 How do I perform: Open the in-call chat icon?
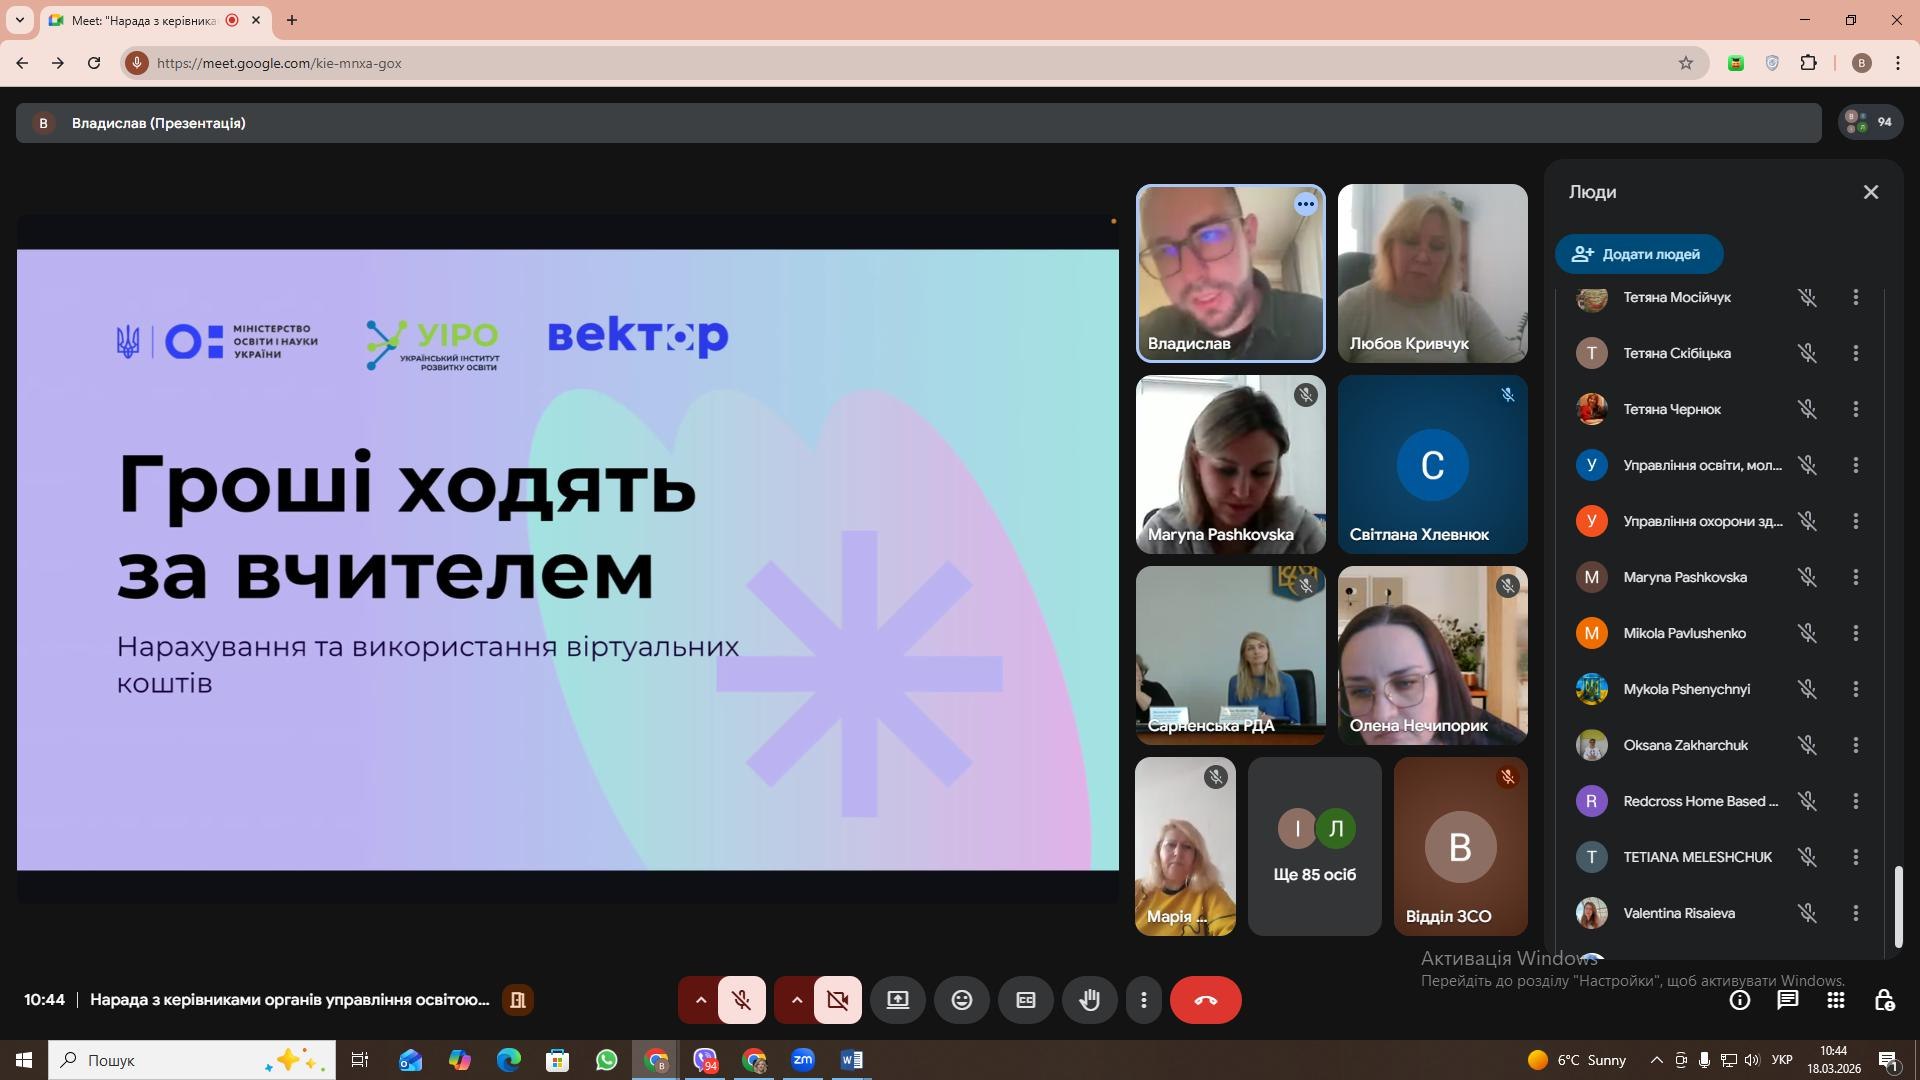click(x=1788, y=999)
